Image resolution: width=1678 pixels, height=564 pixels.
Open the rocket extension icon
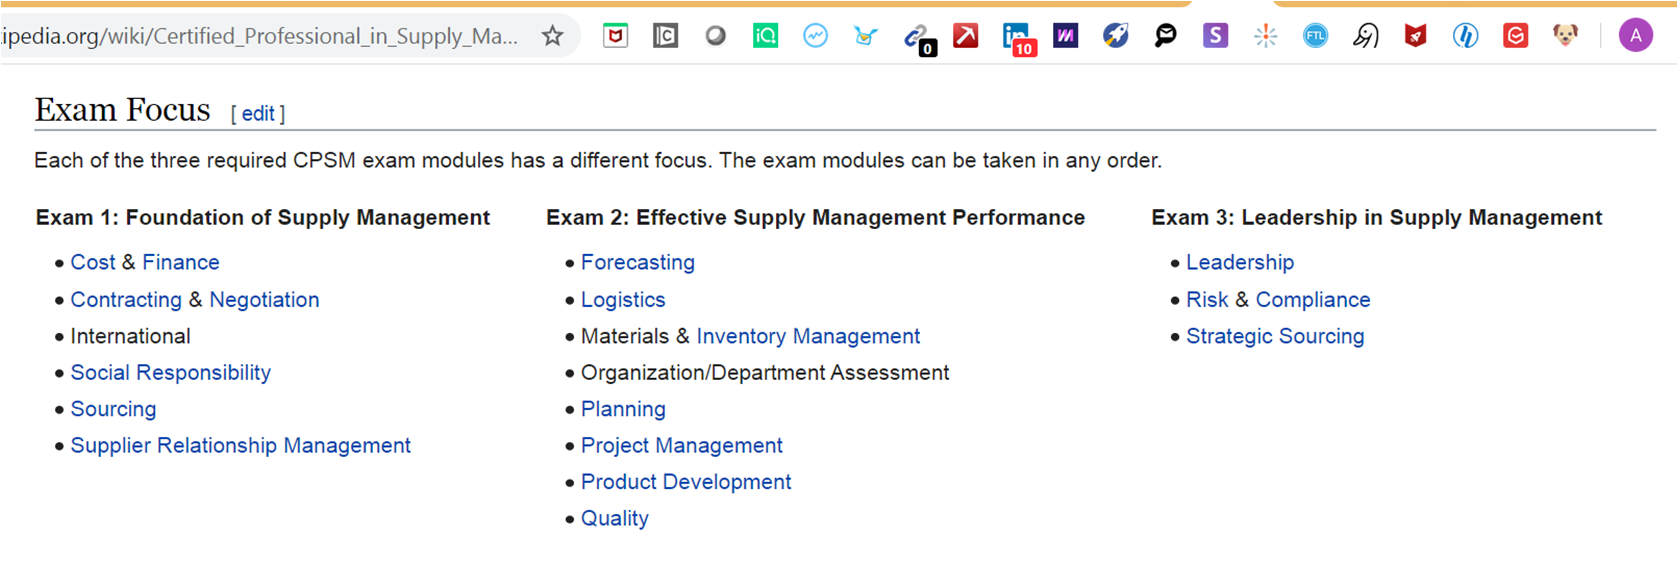click(x=1115, y=37)
